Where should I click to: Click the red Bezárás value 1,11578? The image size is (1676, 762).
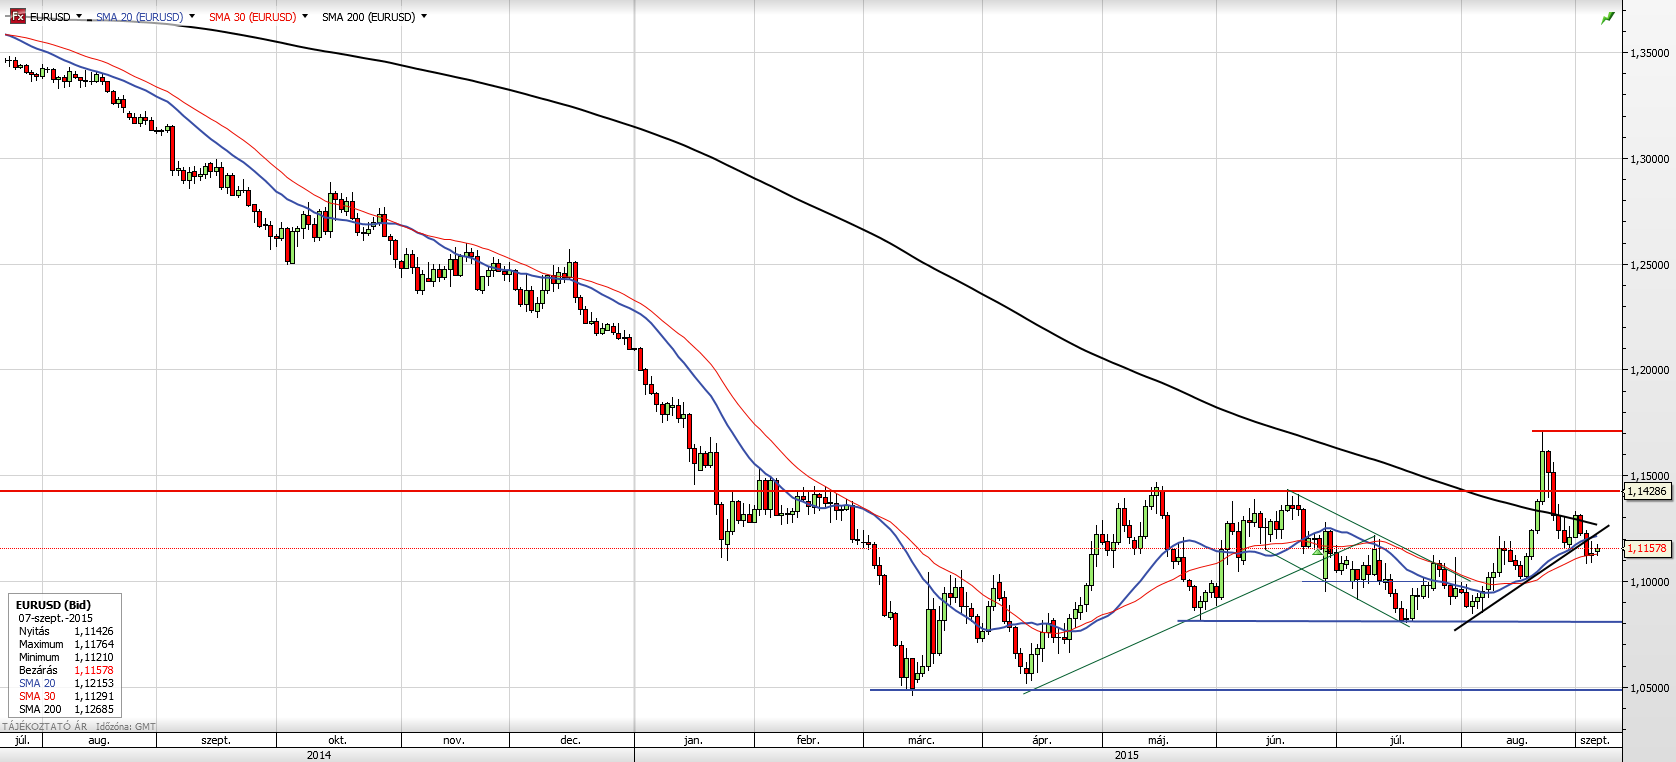pyautogui.click(x=94, y=670)
